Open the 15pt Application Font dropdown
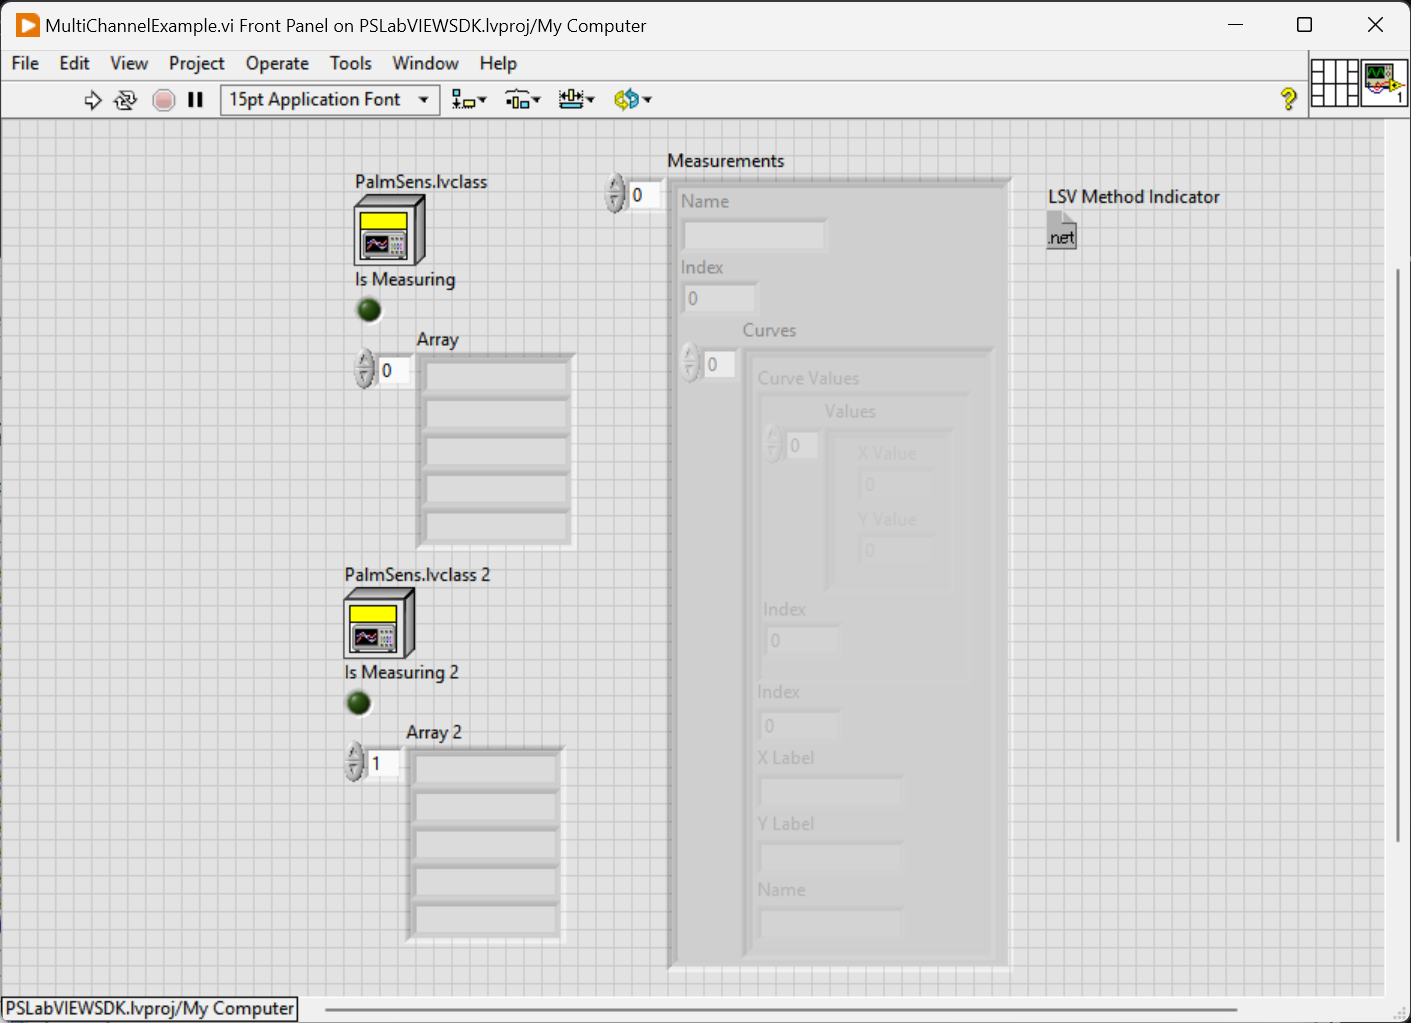 pyautogui.click(x=329, y=100)
